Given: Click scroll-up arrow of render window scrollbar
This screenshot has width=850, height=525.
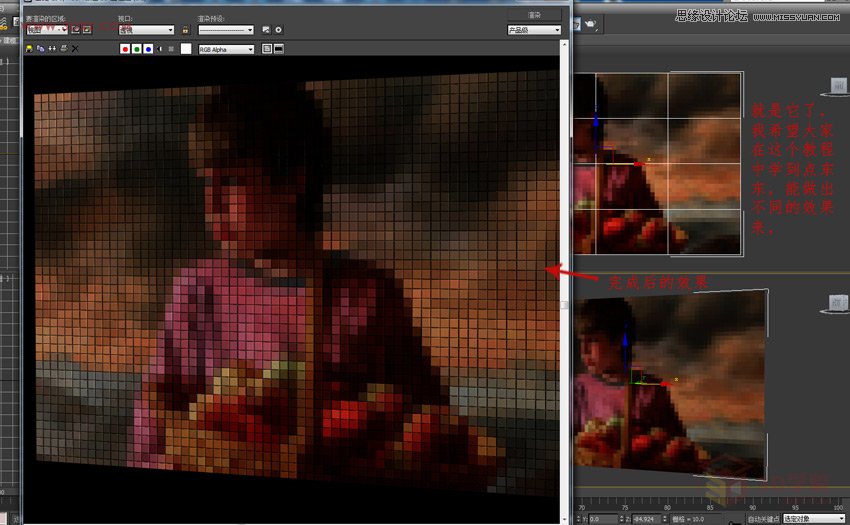Looking at the screenshot, I should click(x=564, y=44).
